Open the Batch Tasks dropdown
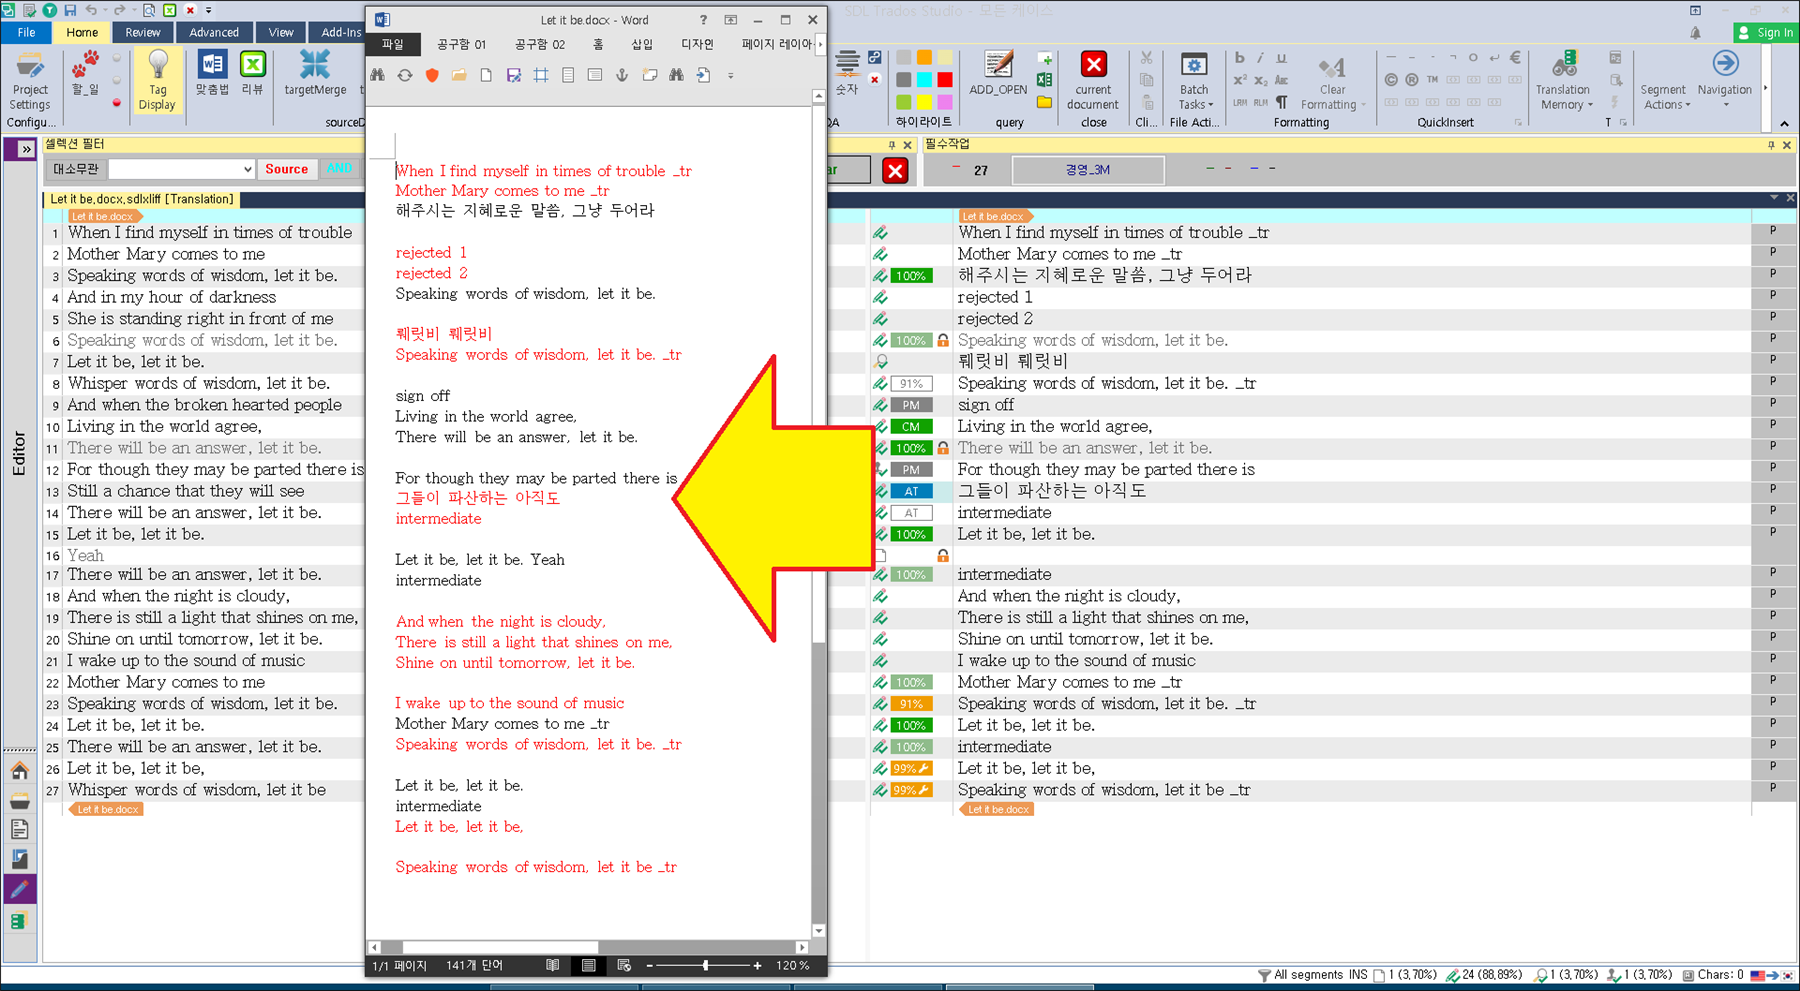 pos(1193,80)
